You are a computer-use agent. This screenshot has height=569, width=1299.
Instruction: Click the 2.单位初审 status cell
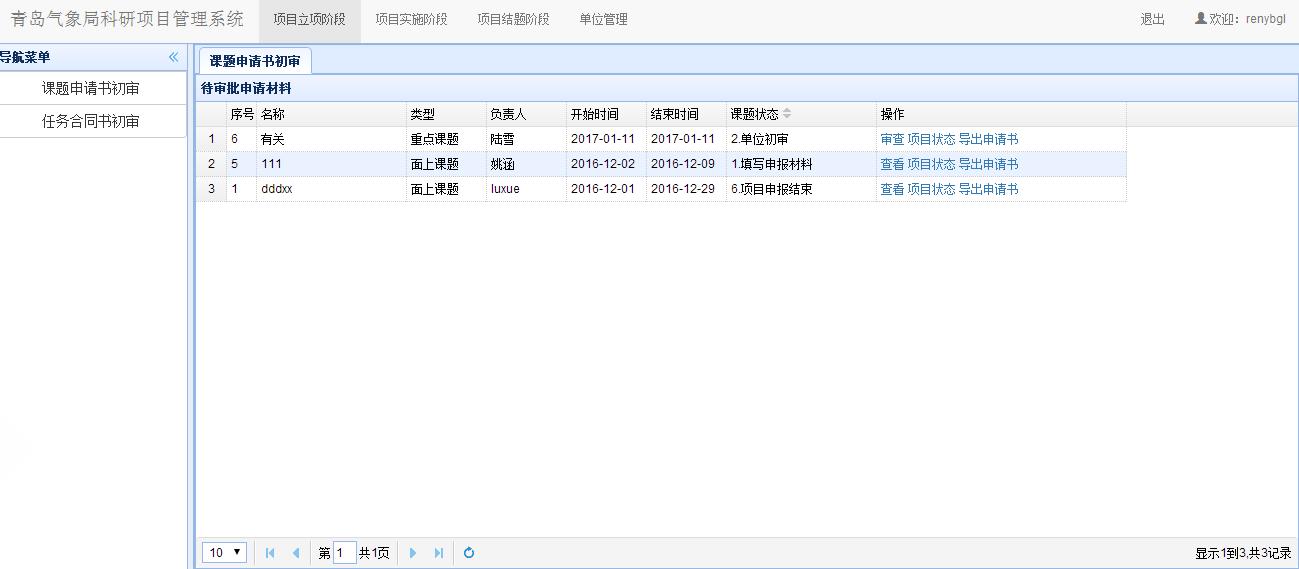click(x=802, y=139)
